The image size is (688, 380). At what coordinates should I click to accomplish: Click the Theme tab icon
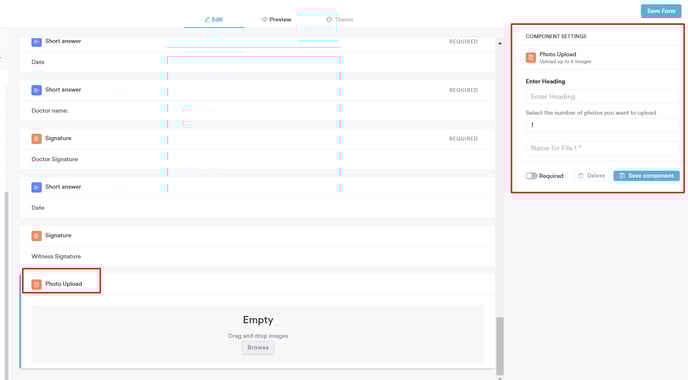coord(329,19)
